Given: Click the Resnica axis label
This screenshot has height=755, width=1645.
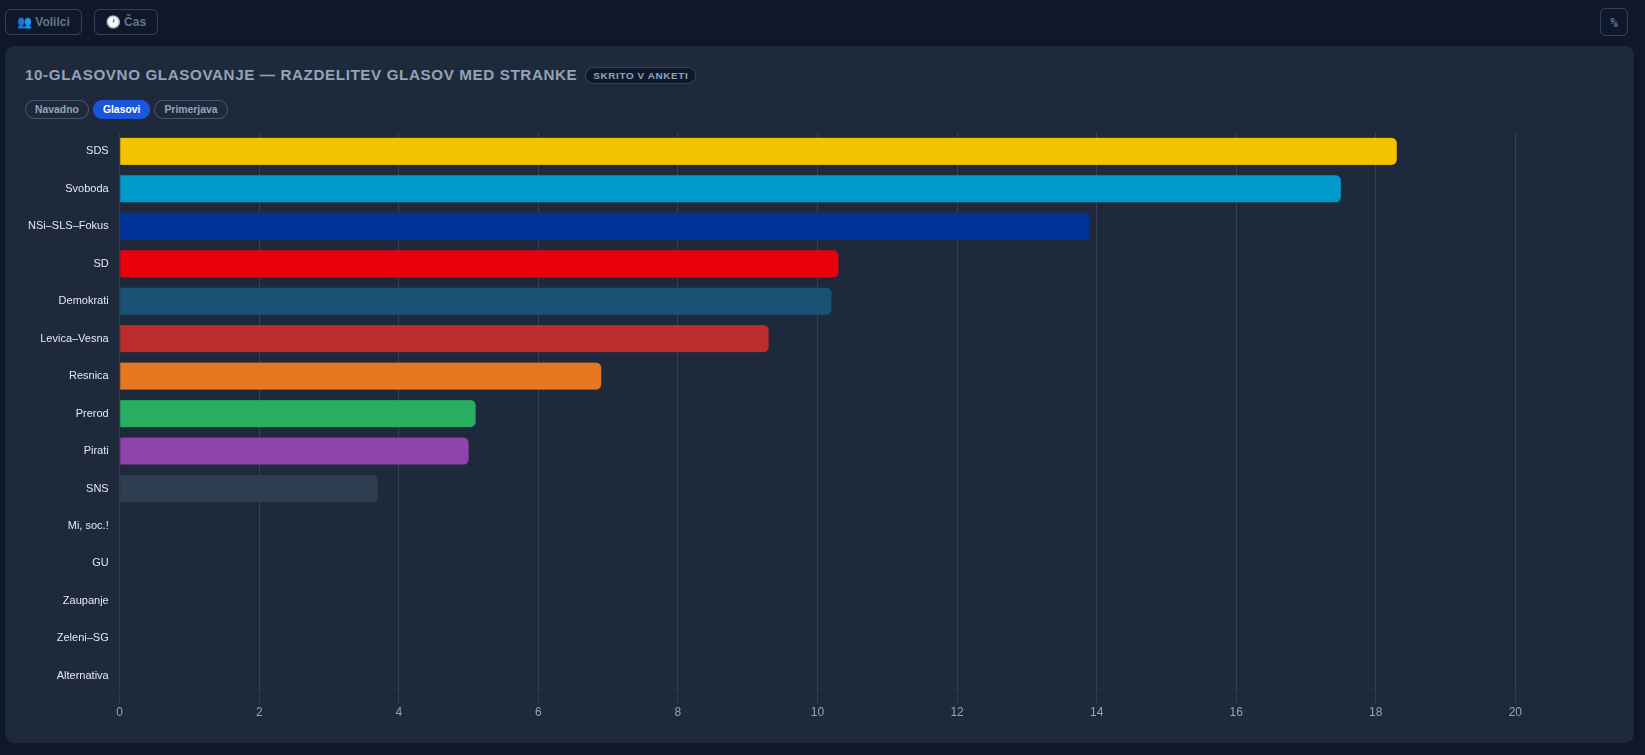Looking at the screenshot, I should [x=89, y=376].
